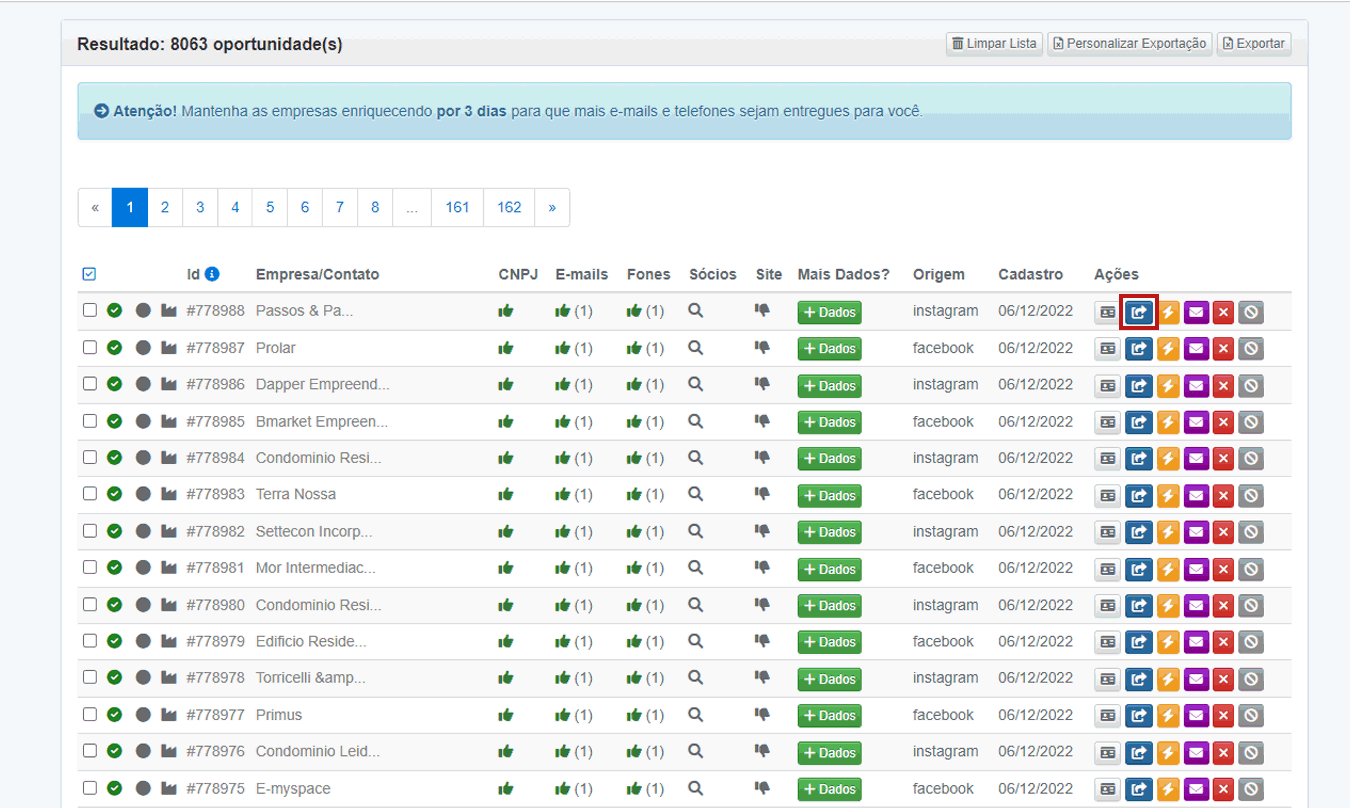Image resolution: width=1350 pixels, height=808 pixels.
Task: Click Limpar Lista button
Action: [x=994, y=44]
